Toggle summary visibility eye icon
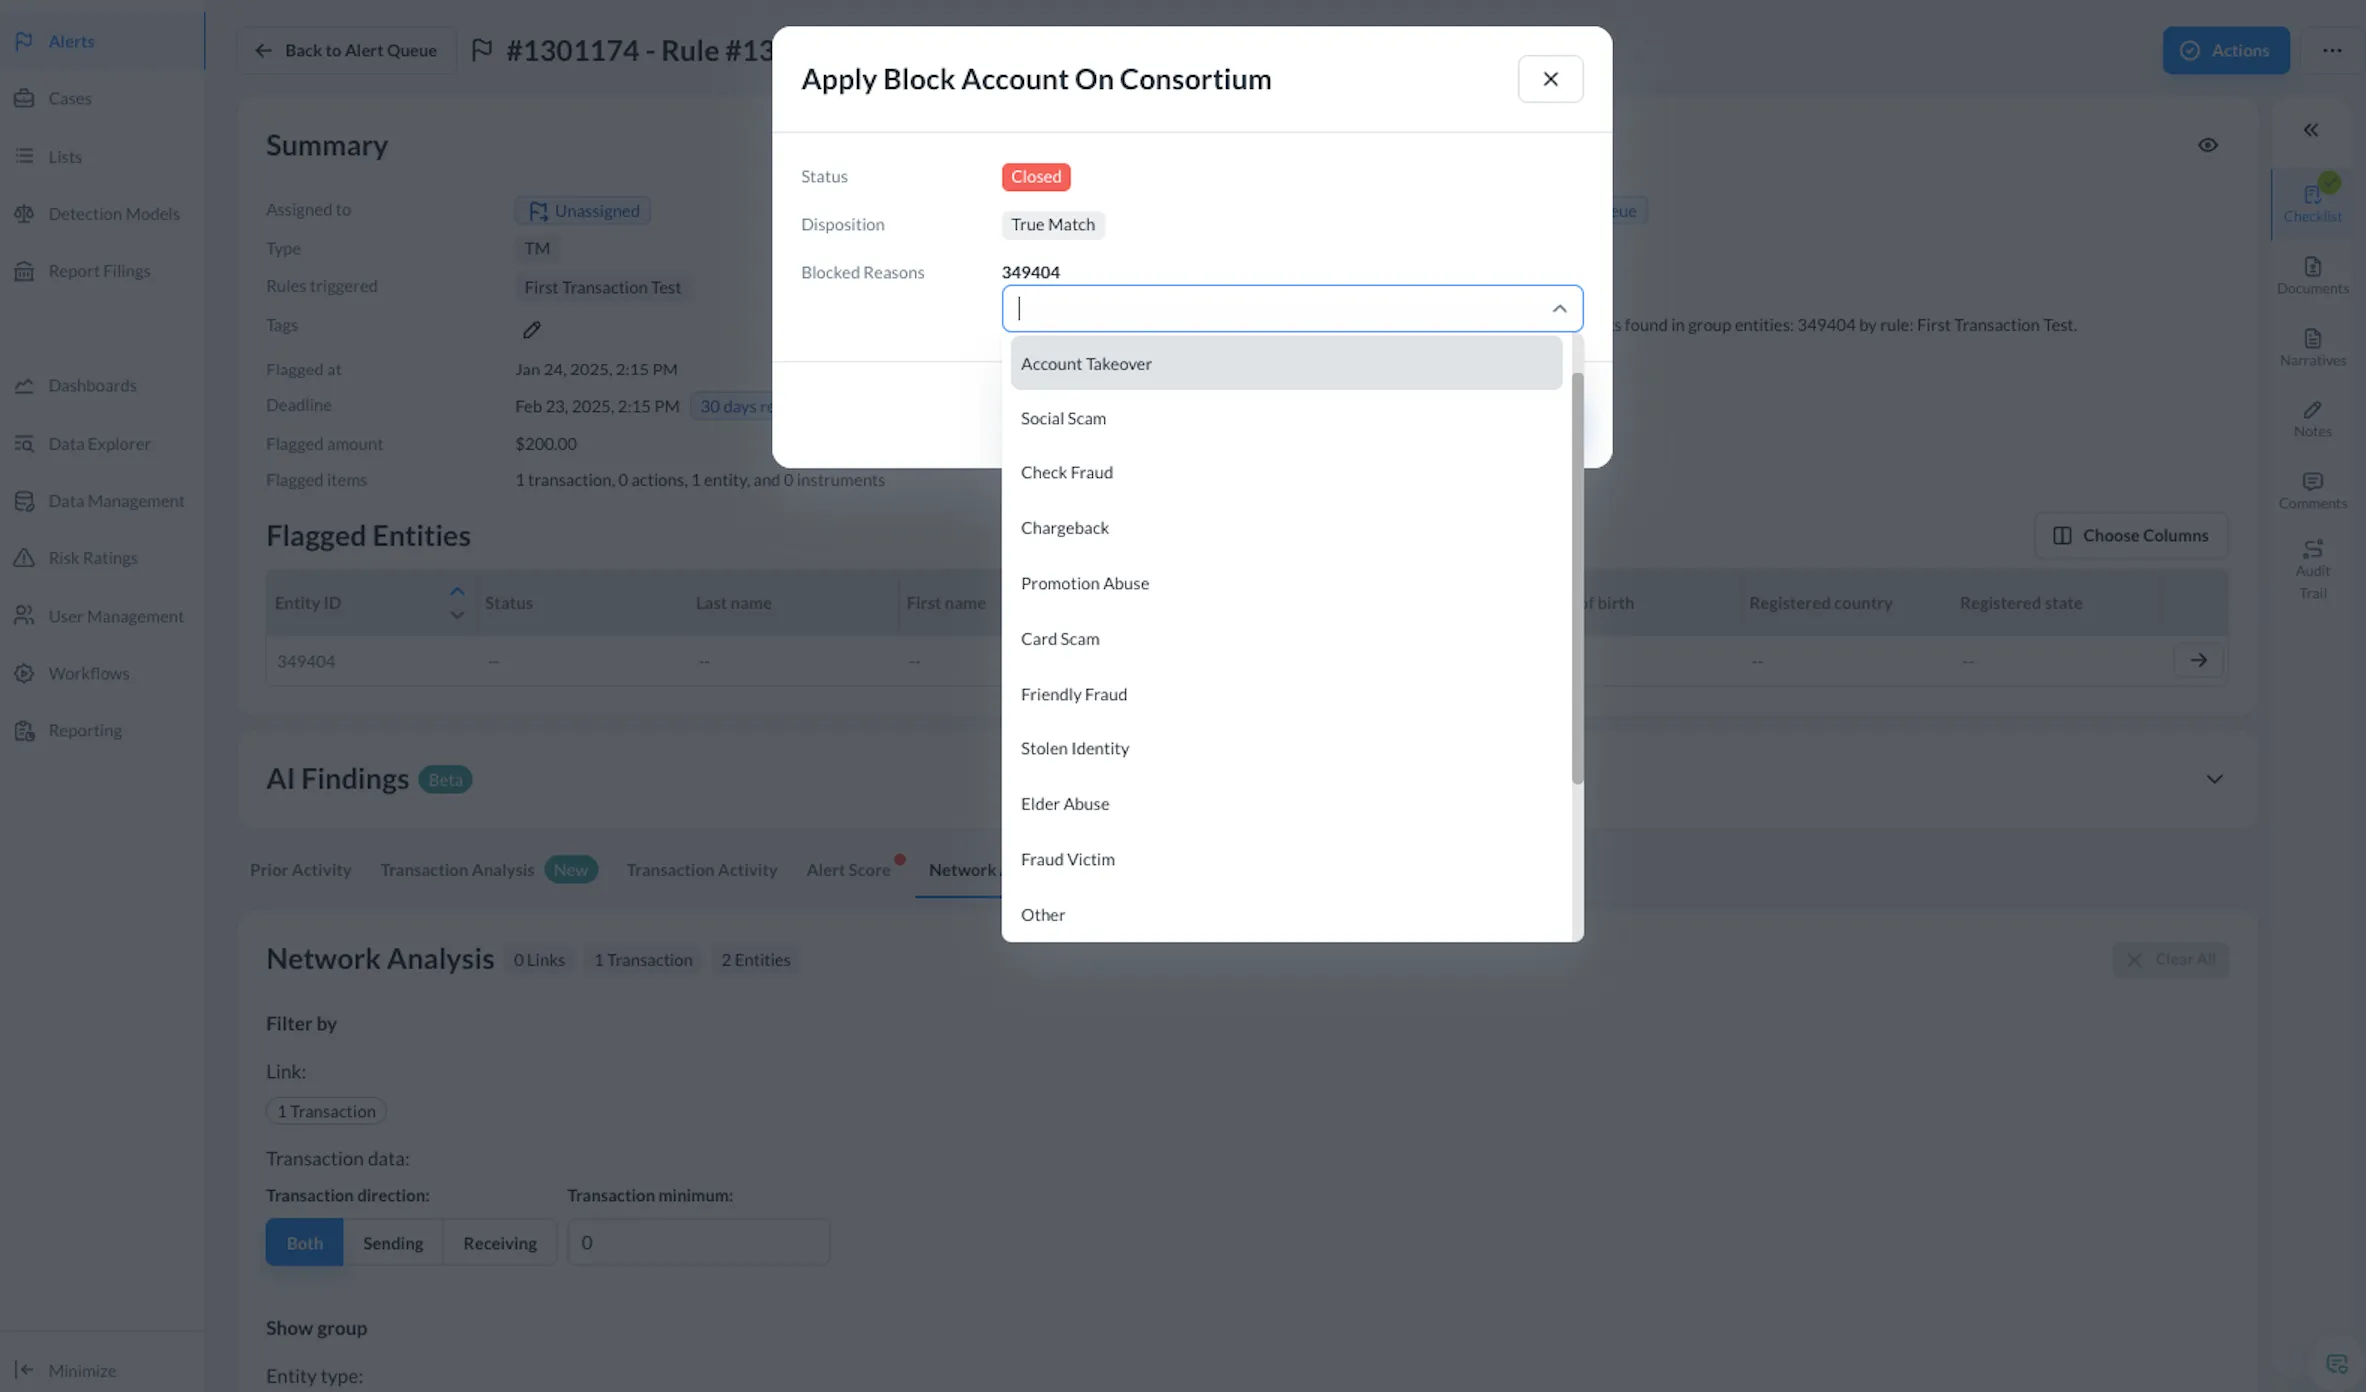Screen dimensions: 2366x1392 click(x=2207, y=145)
